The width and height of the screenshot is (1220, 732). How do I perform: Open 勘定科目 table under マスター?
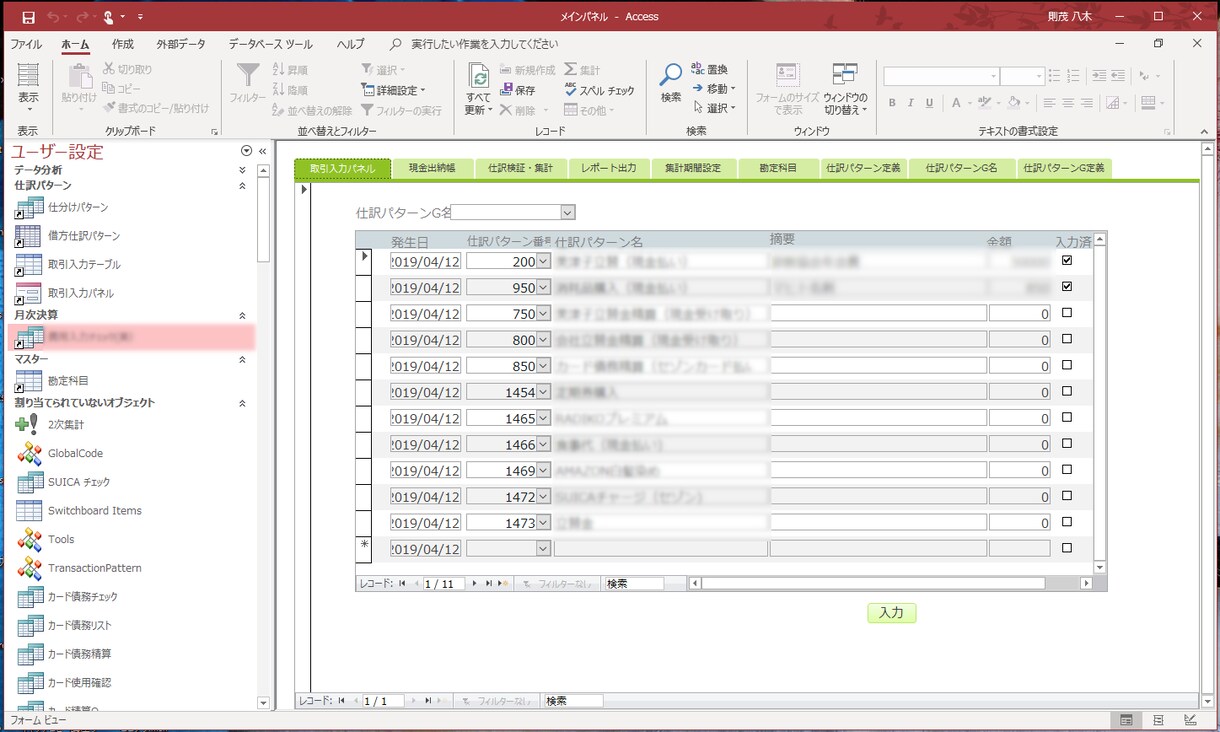tap(52, 381)
